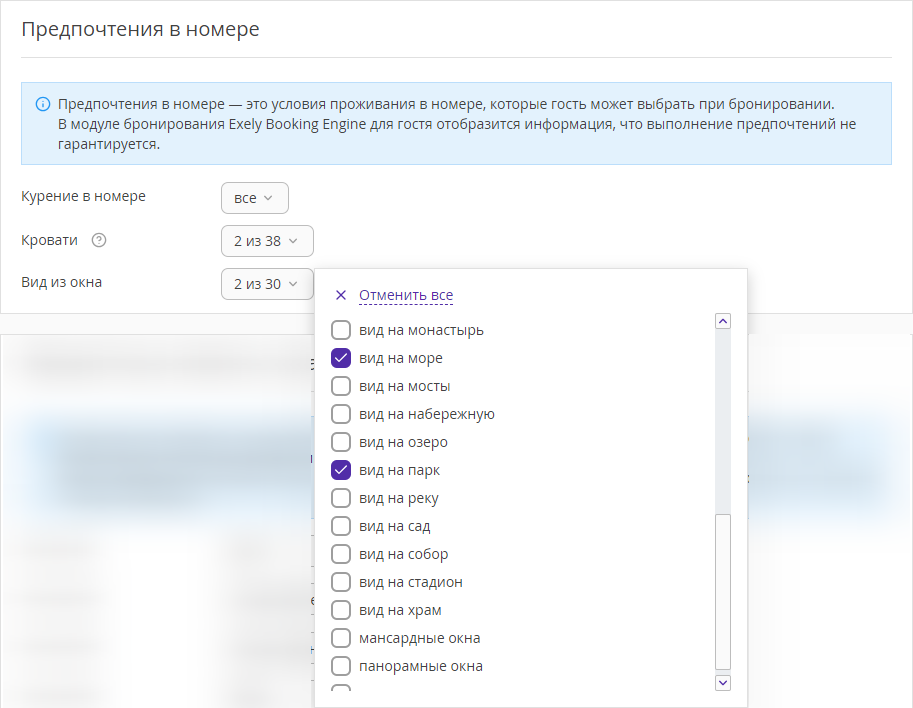Open the Кровати dropdown showing 2 из 38
Screen dimensions: 913x708
tap(267, 241)
